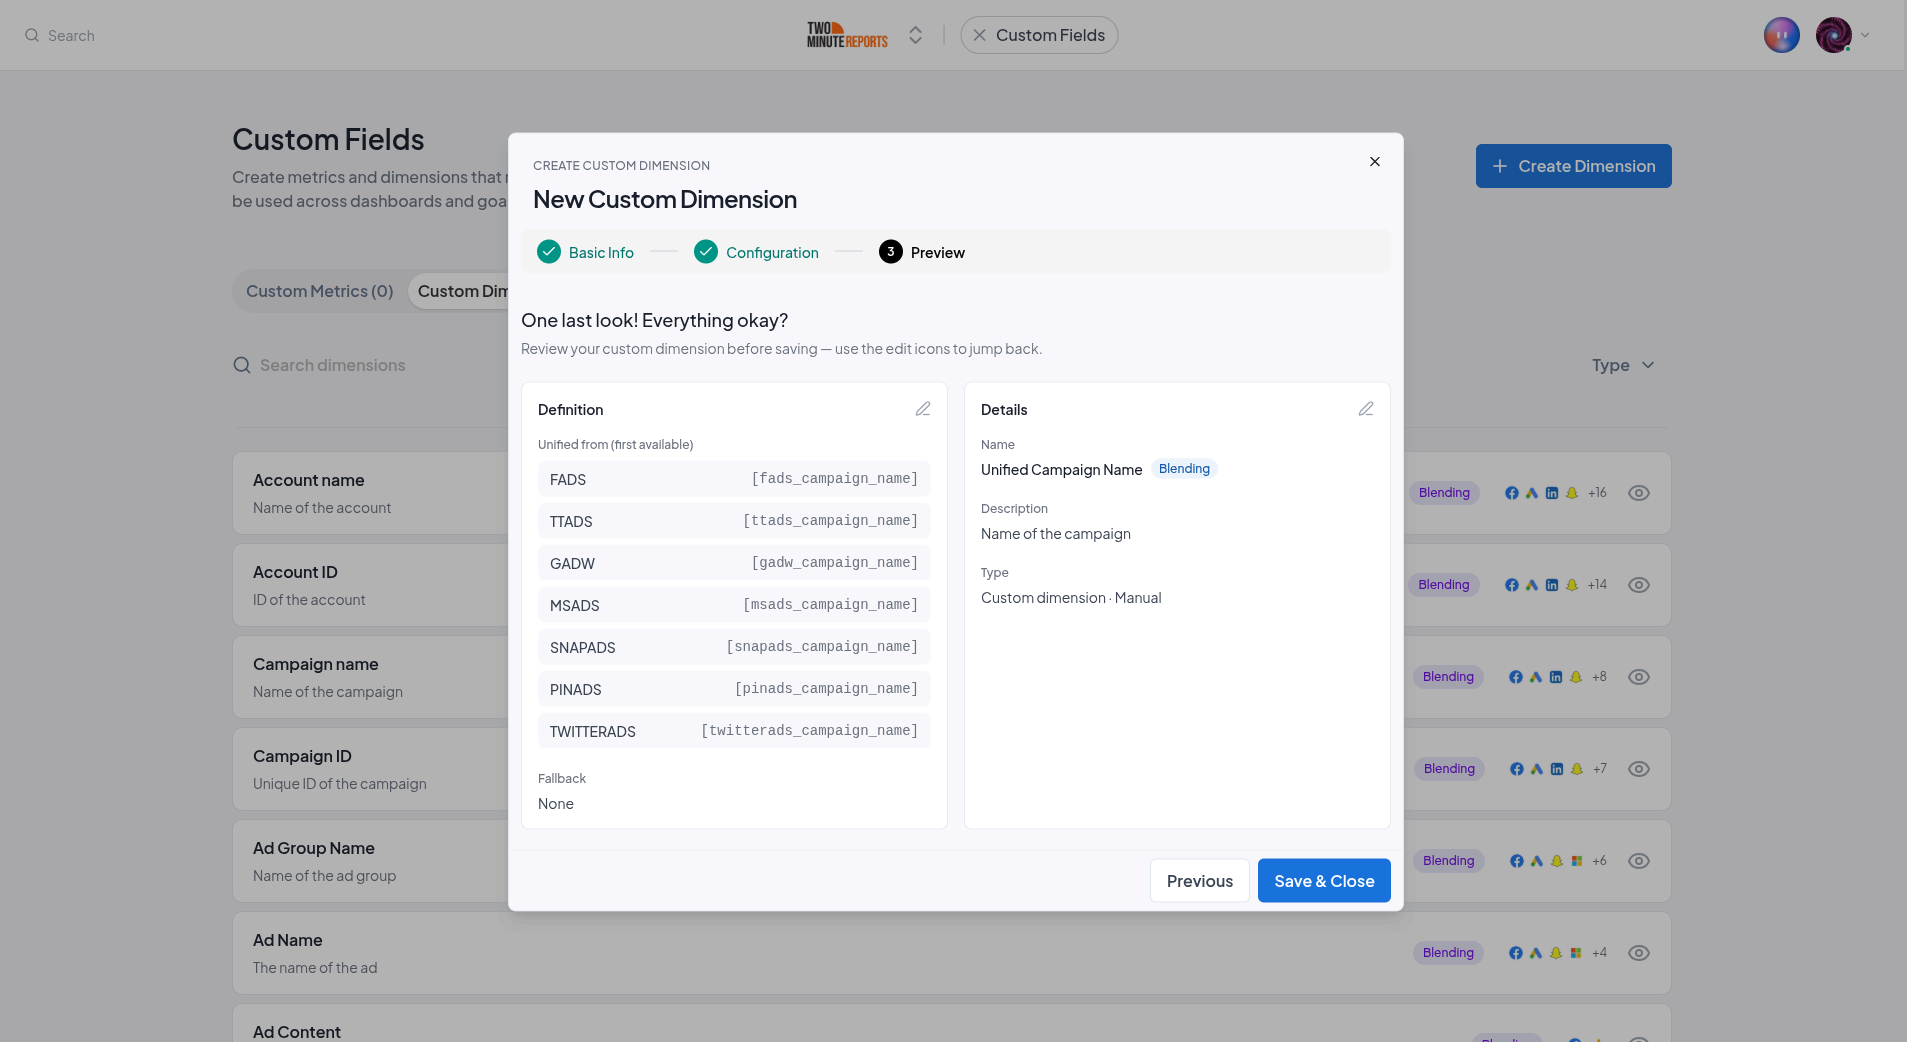Viewport: 1907px width, 1042px height.
Task: Click Facebook icon in Campaign ID row
Action: tap(1517, 769)
